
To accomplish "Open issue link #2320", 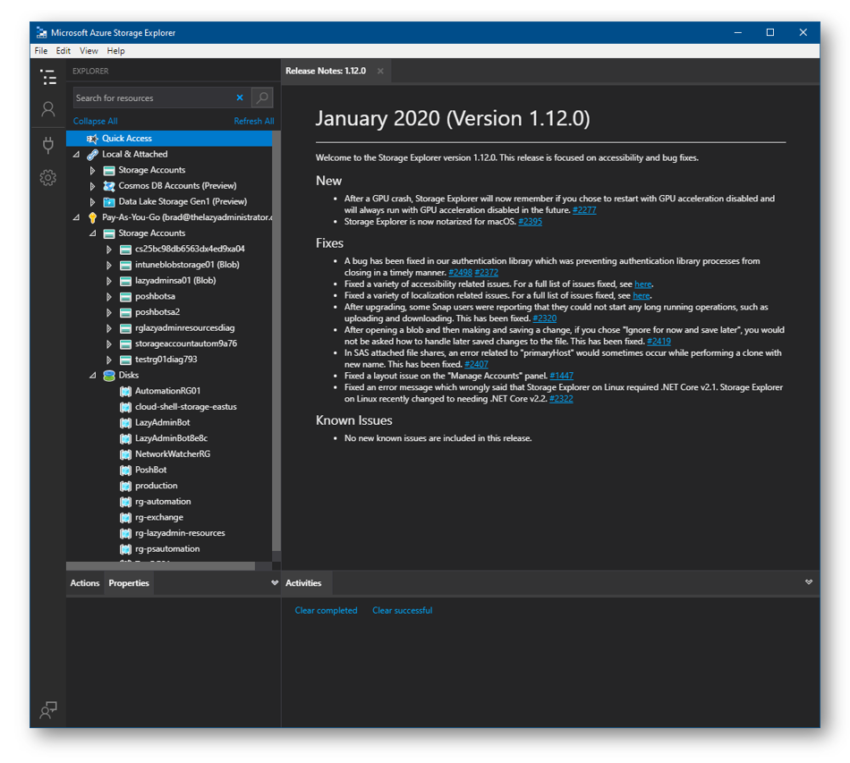I will pos(544,319).
